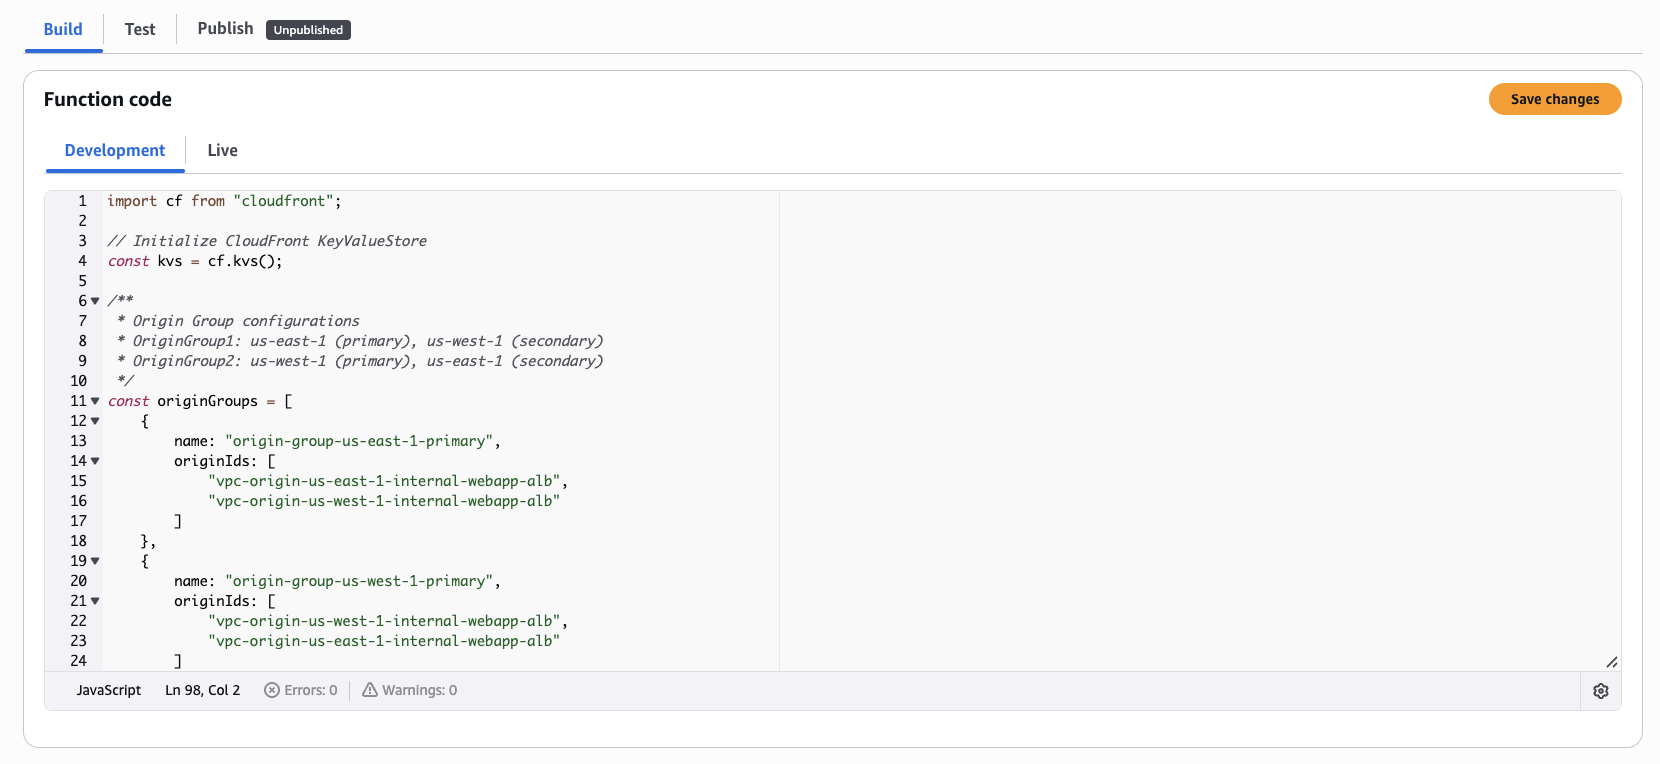Click the Save changes button
Viewport: 1660px width, 764px height.
pyautogui.click(x=1554, y=99)
